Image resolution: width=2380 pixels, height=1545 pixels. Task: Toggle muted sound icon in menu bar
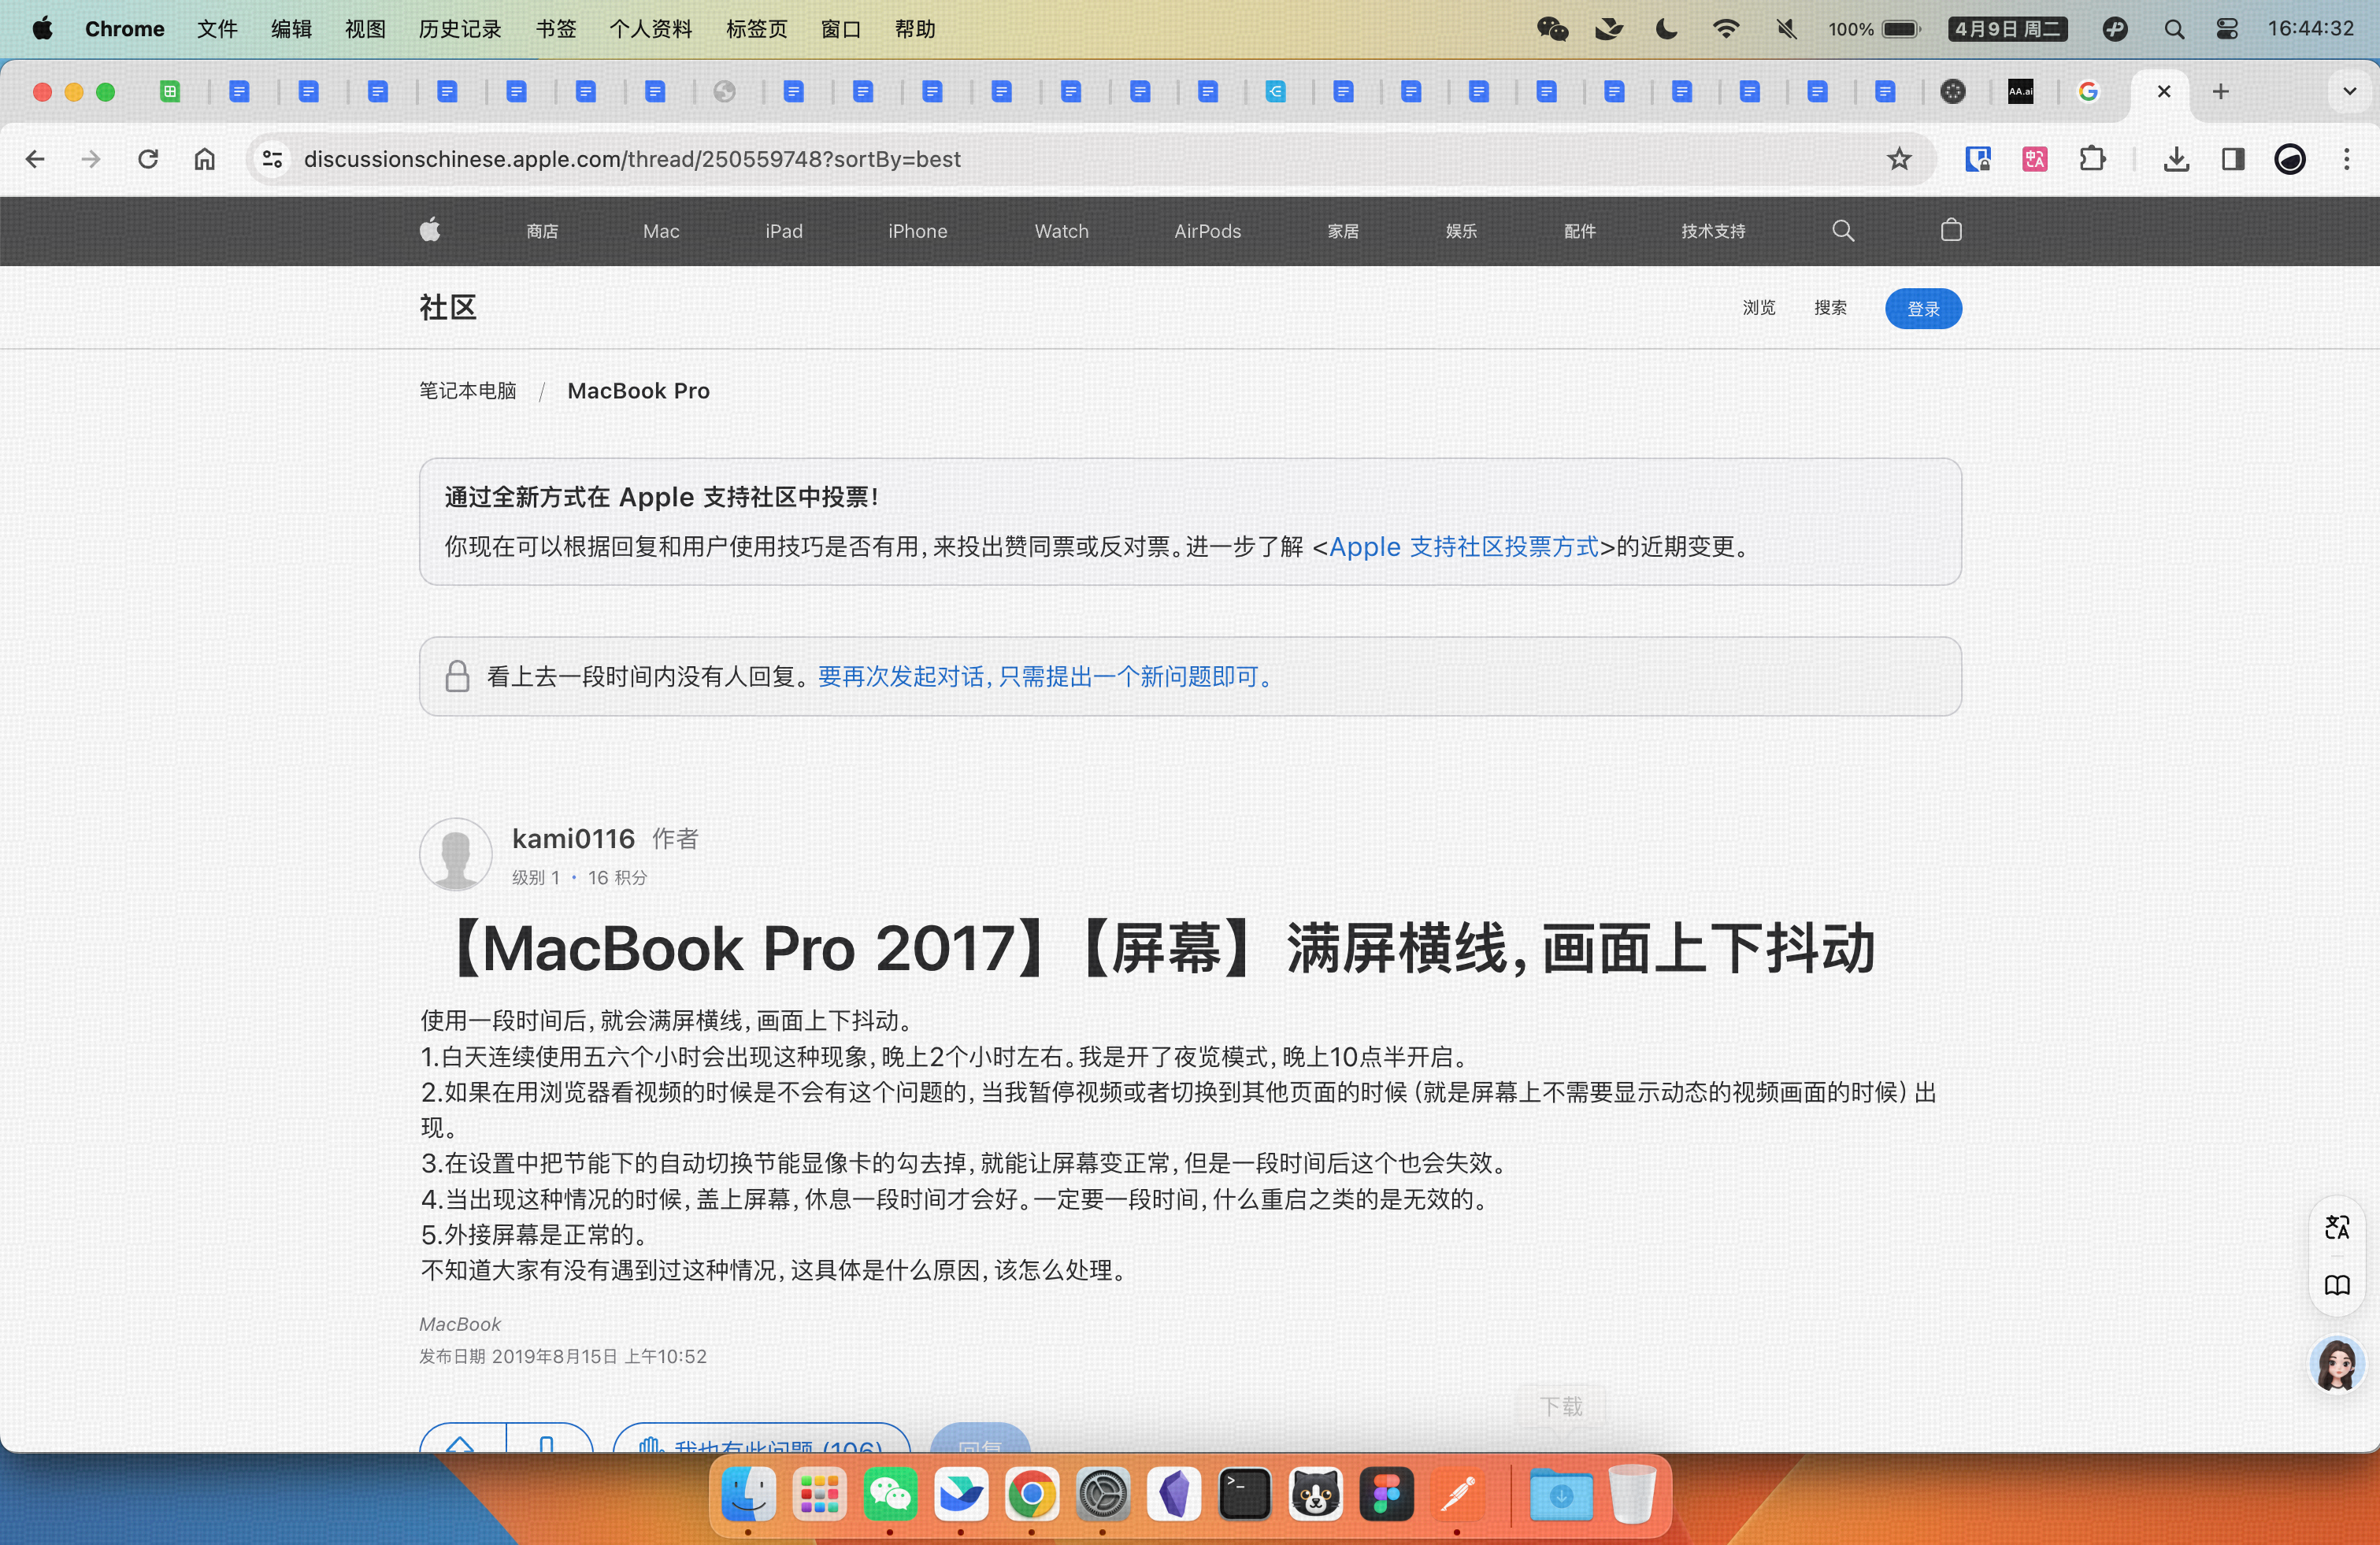pos(1786,29)
